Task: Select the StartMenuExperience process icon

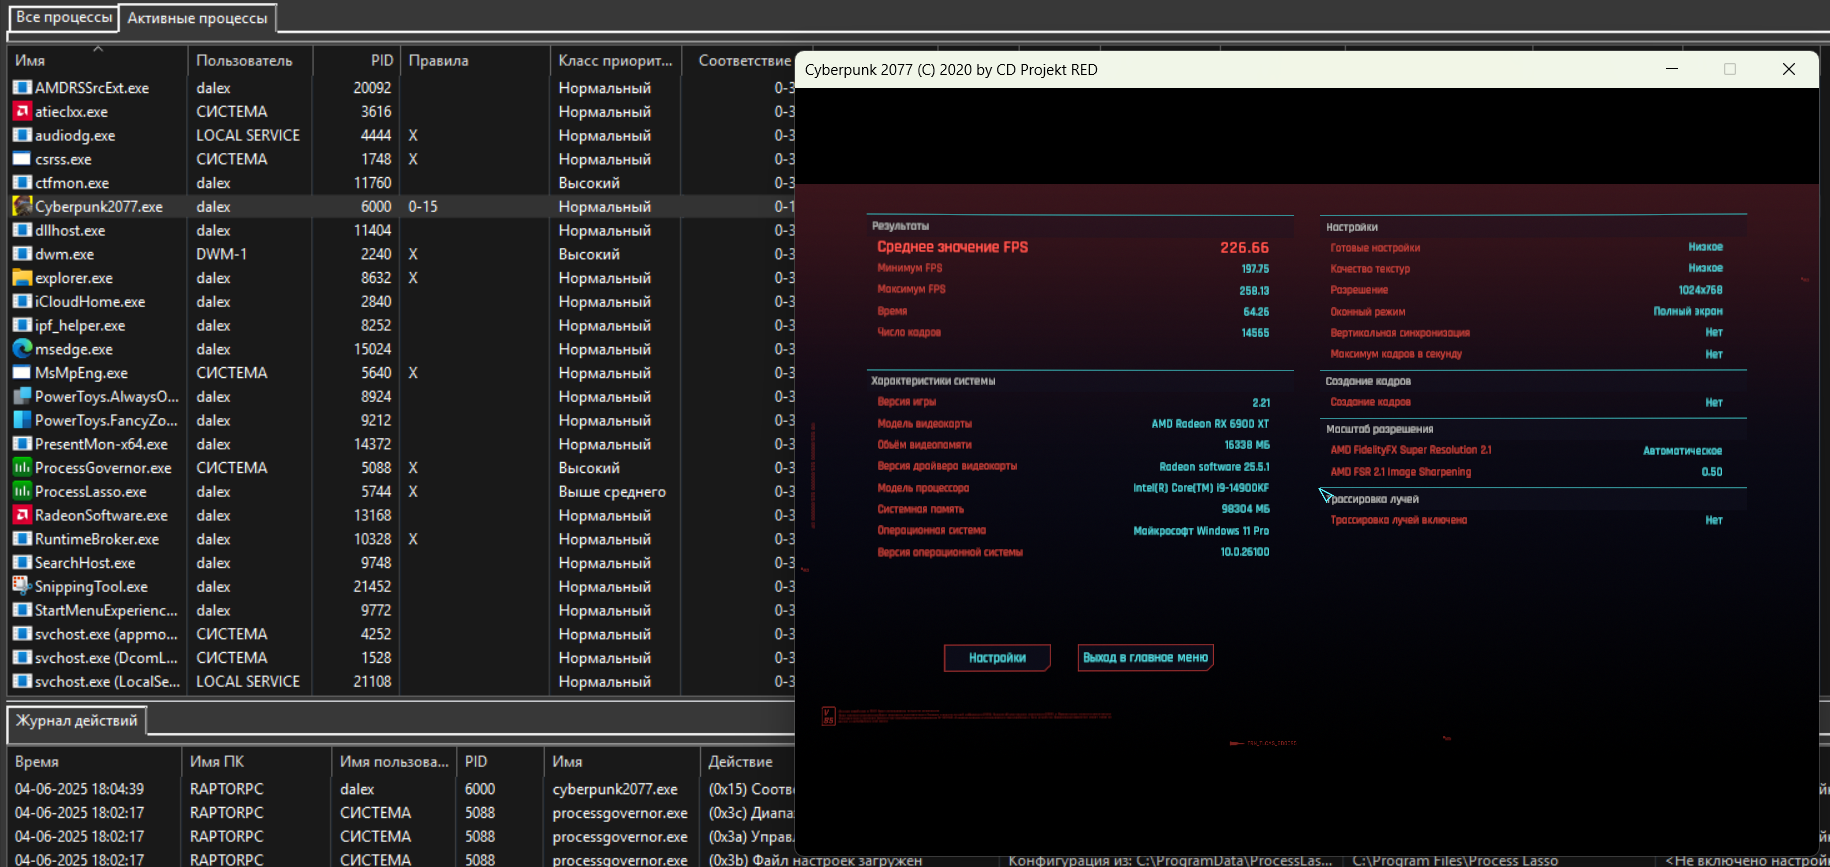Action: 22,610
